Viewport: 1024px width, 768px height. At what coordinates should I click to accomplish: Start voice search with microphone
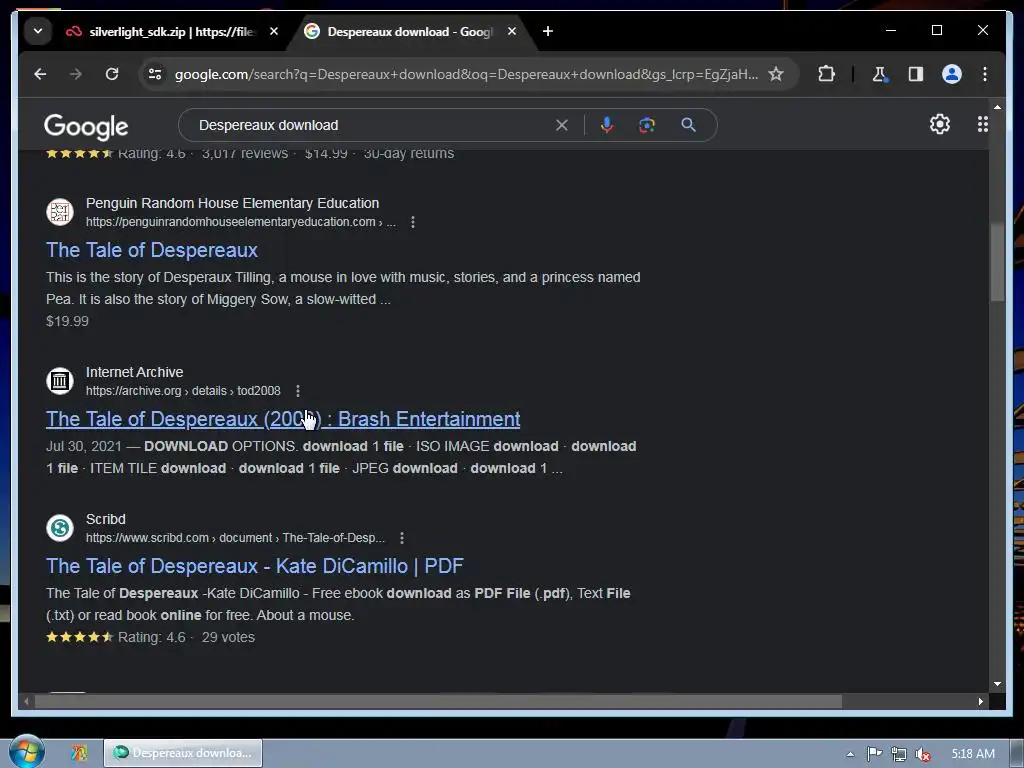coord(607,125)
